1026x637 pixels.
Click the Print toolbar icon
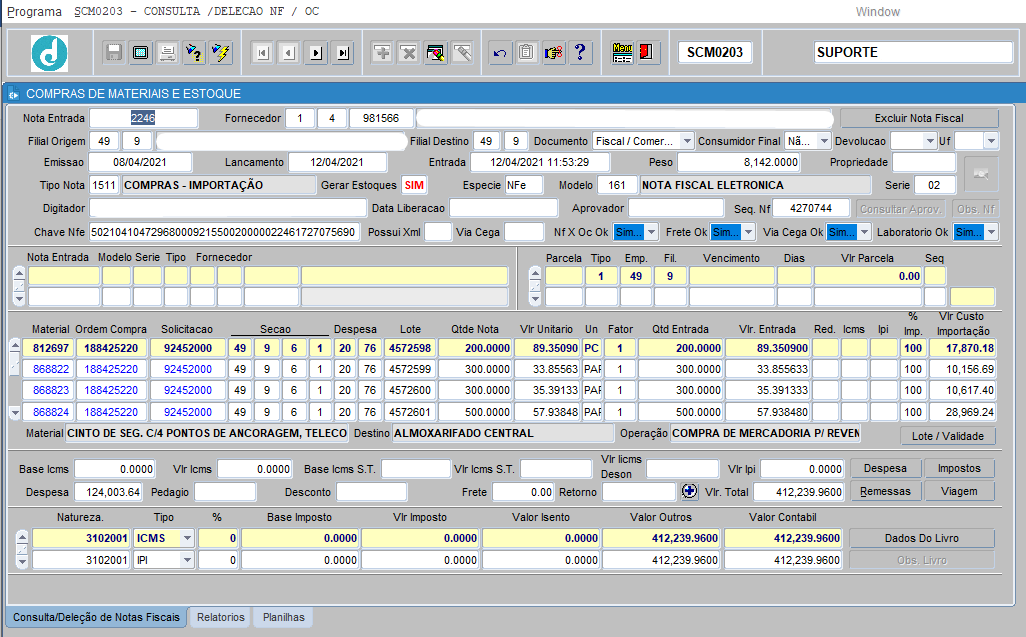click(x=168, y=52)
